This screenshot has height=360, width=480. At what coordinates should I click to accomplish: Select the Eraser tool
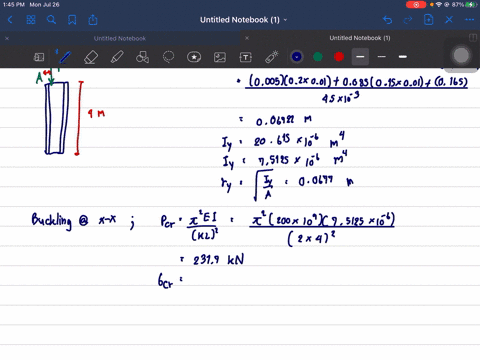(x=91, y=57)
